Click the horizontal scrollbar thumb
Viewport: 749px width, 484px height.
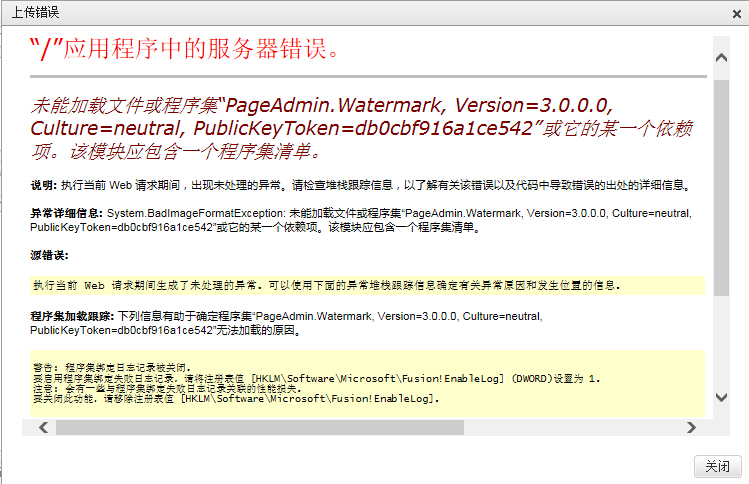coord(260,427)
